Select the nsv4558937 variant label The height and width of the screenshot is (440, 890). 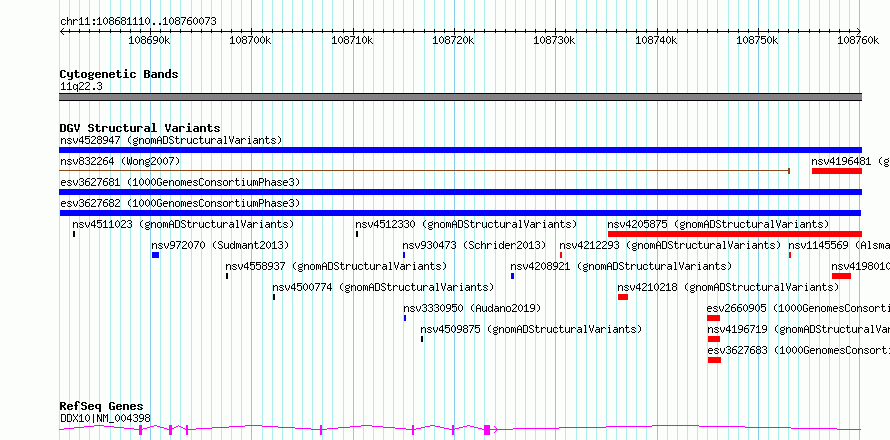pyautogui.click(x=336, y=266)
